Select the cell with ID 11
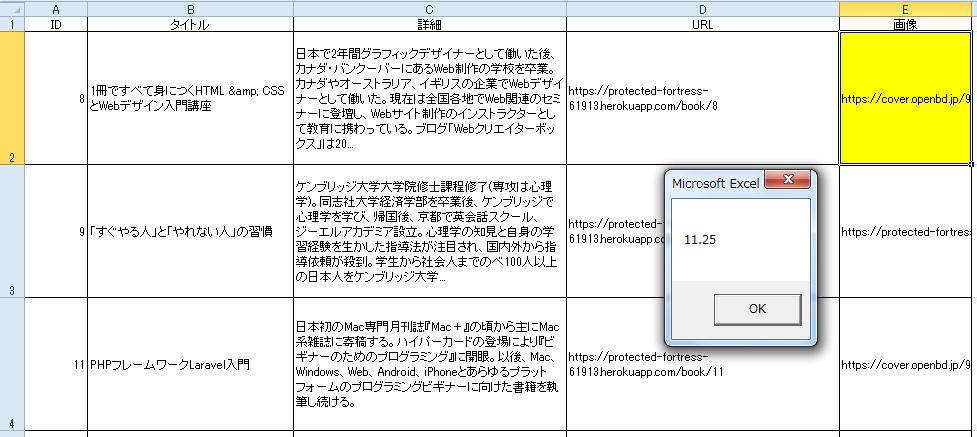Screen dimensions: 977x437 click(x=56, y=364)
